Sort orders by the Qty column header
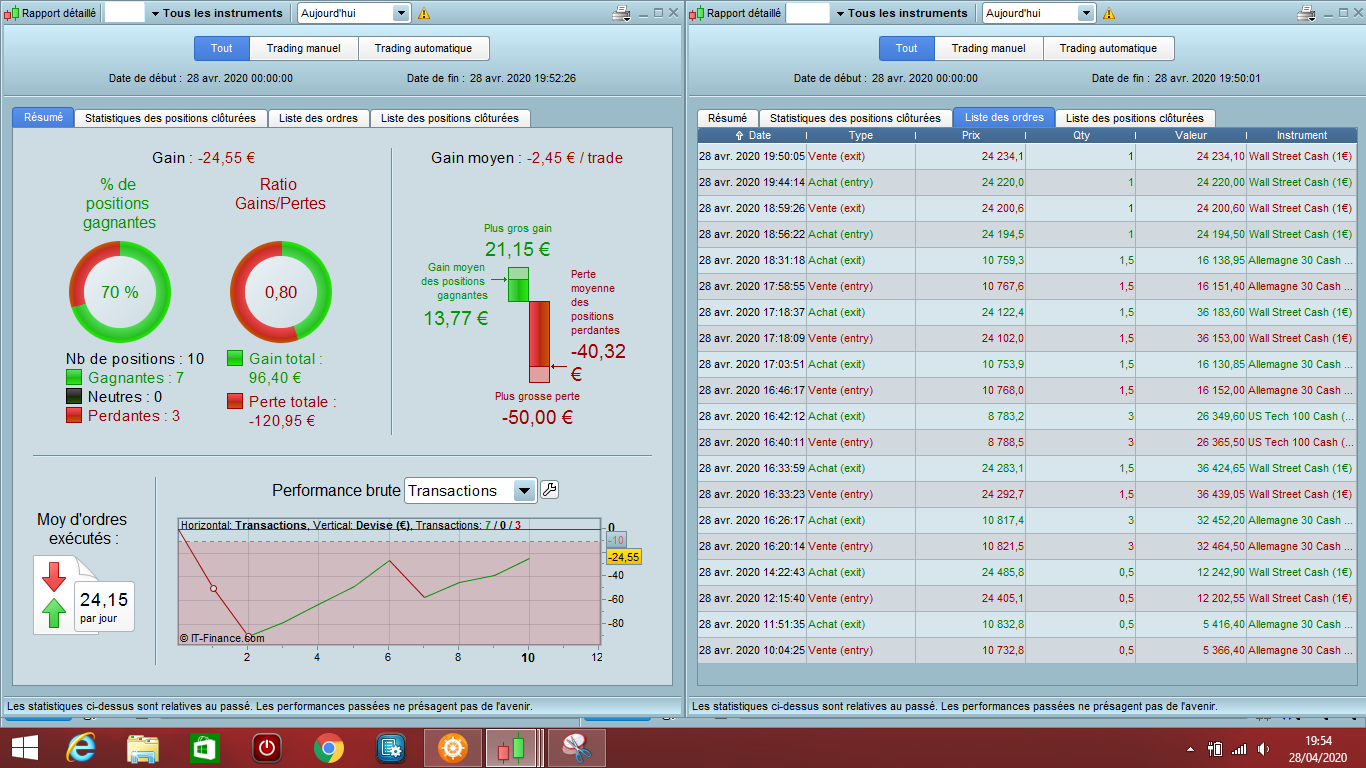 pos(1081,135)
